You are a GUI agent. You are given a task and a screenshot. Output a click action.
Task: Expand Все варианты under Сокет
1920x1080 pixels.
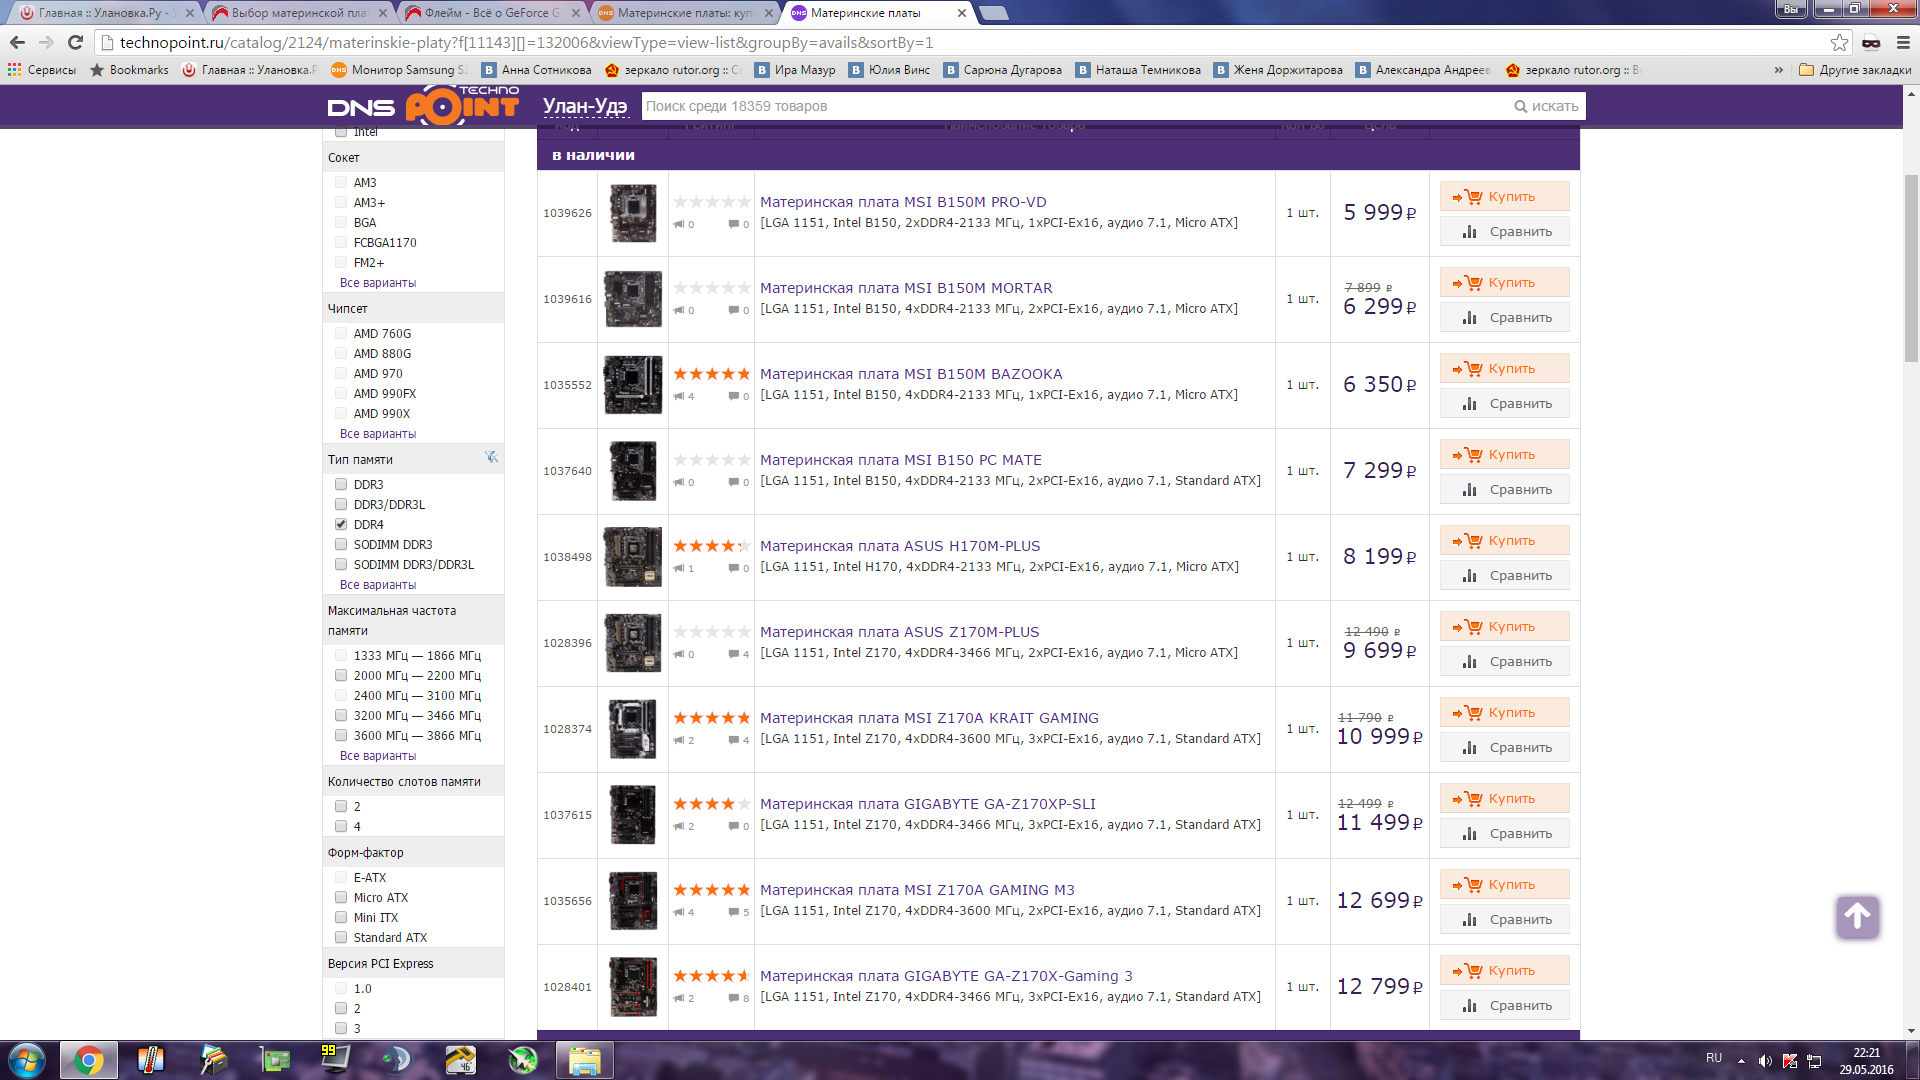(x=377, y=283)
